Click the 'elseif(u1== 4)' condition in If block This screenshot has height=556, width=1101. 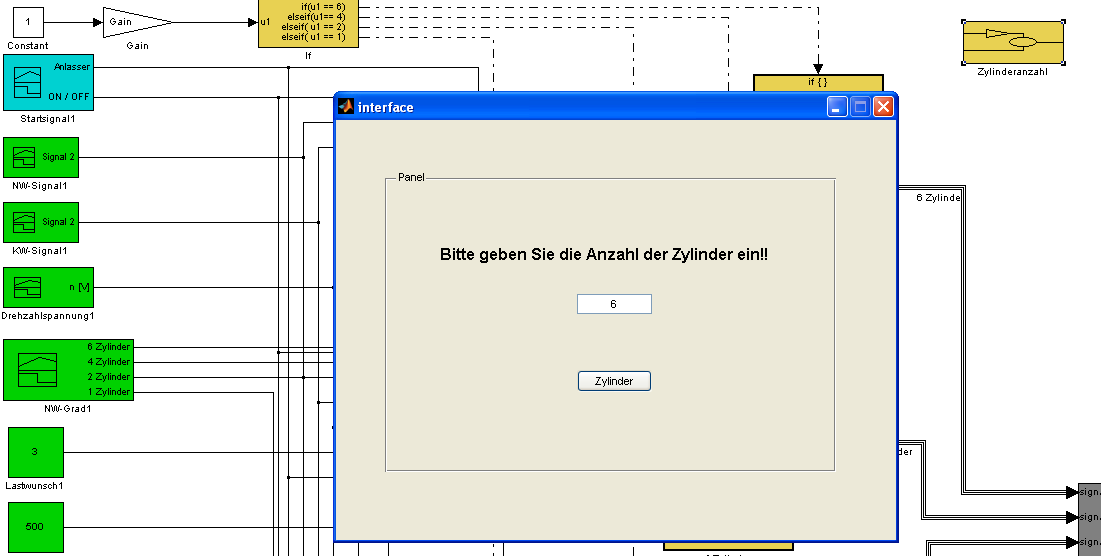(x=317, y=16)
